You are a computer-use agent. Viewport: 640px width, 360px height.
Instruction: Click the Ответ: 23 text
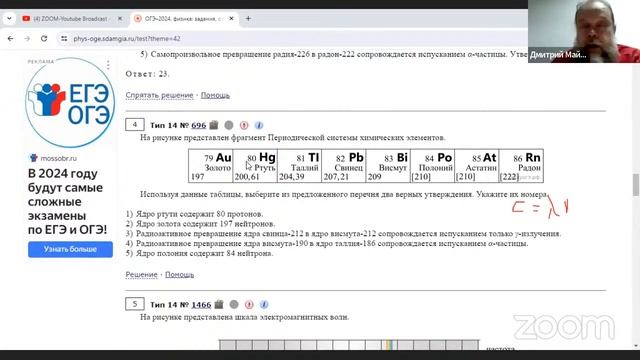(147, 74)
